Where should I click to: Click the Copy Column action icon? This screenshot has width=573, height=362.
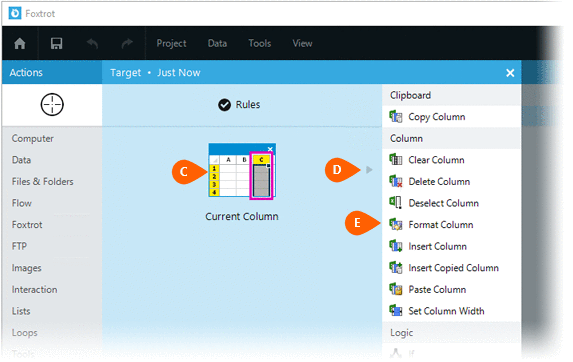[396, 117]
